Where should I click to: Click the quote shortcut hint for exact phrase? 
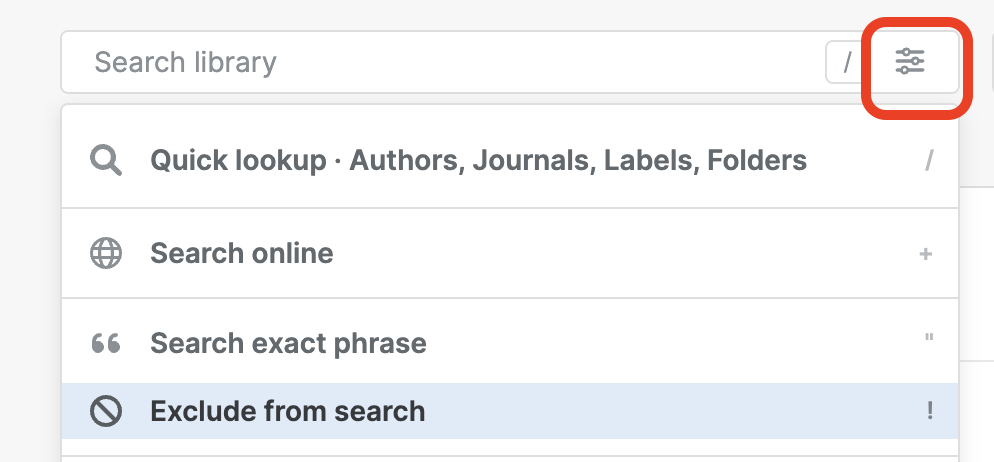coord(929,340)
